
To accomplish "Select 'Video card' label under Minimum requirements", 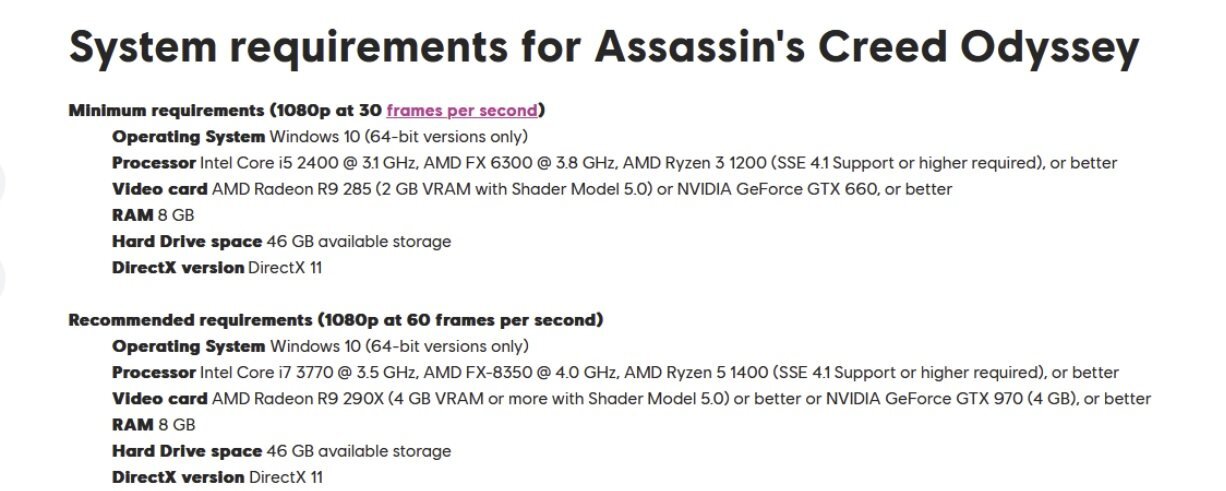I will 160,188.
